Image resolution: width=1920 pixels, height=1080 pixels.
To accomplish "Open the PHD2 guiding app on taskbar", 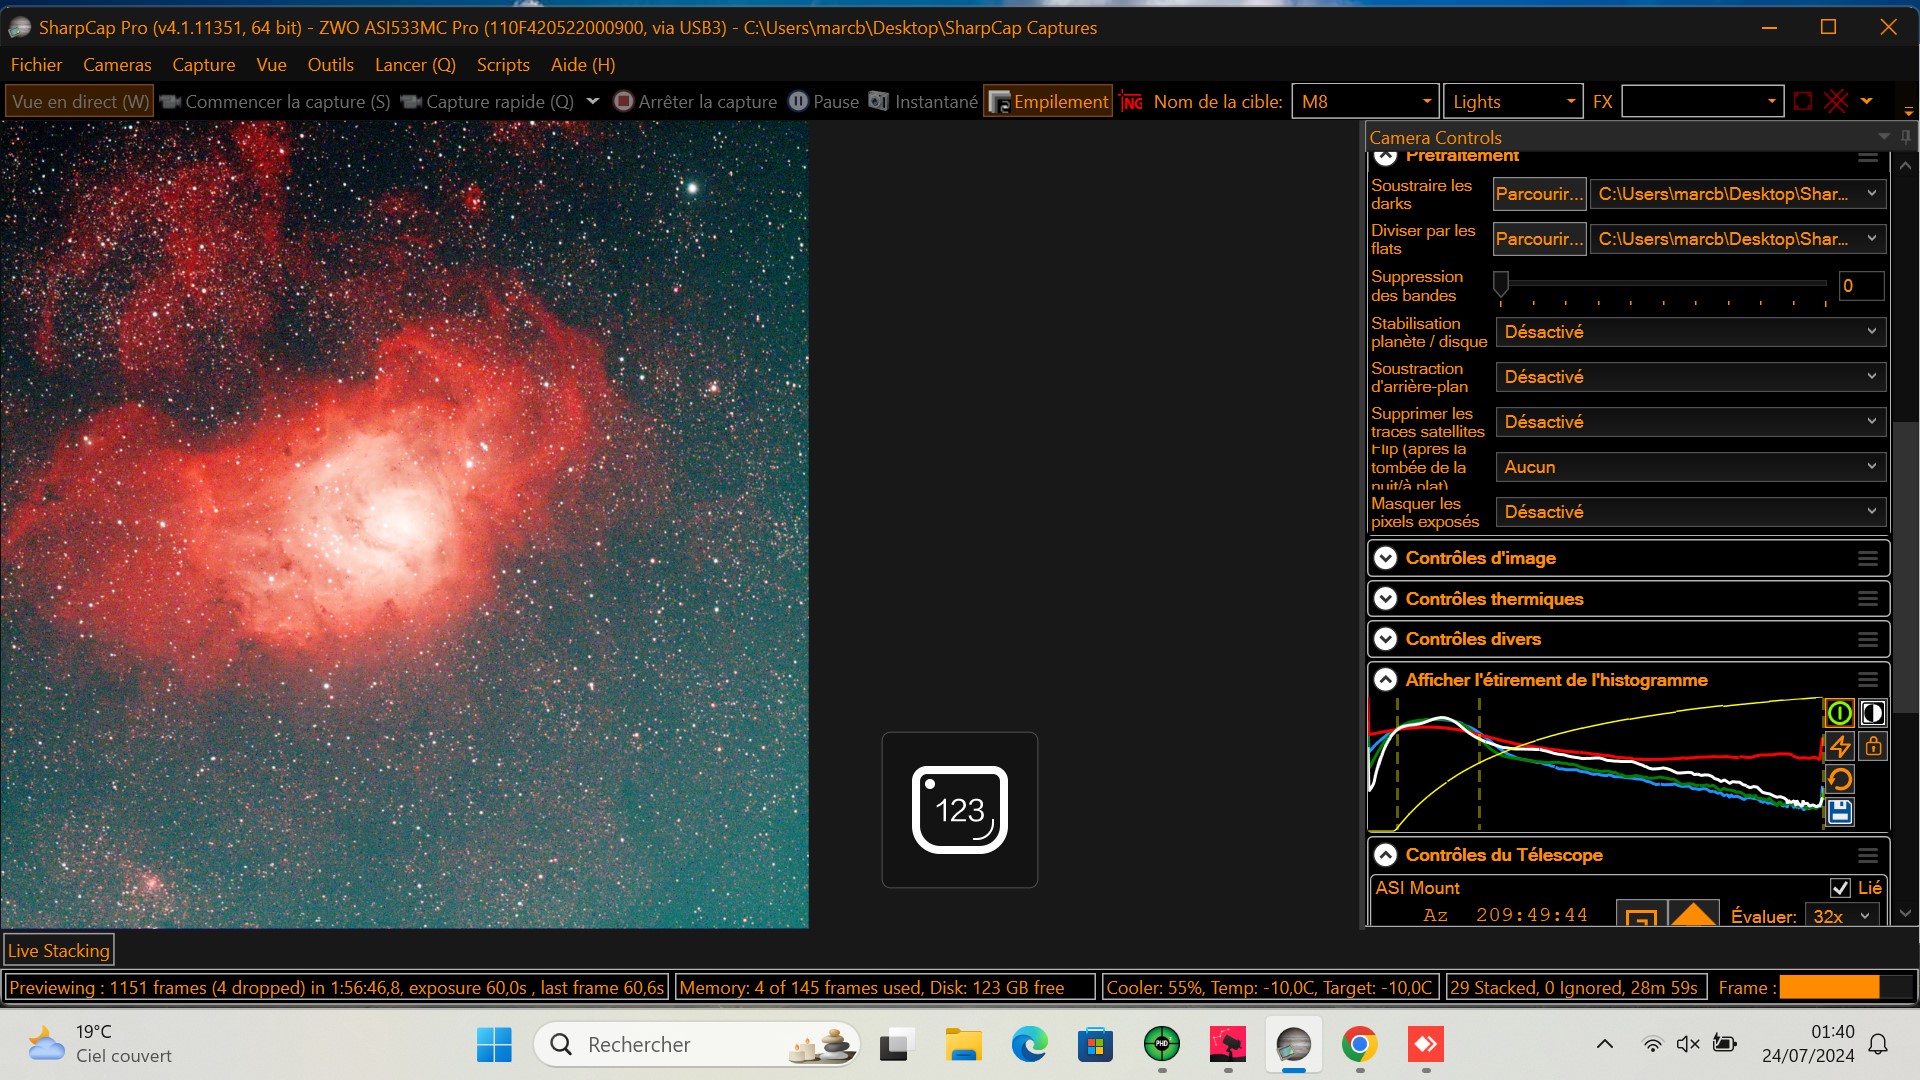I will 1162,1045.
